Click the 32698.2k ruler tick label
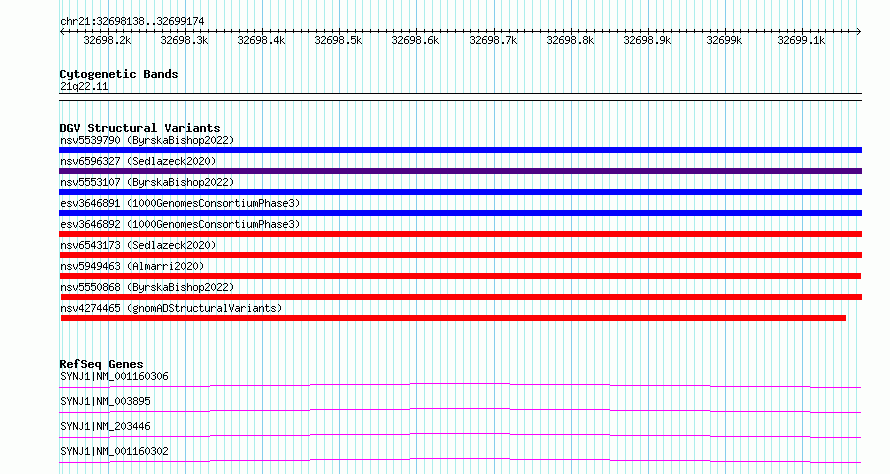Image resolution: width=890 pixels, height=474 pixels. [107, 40]
